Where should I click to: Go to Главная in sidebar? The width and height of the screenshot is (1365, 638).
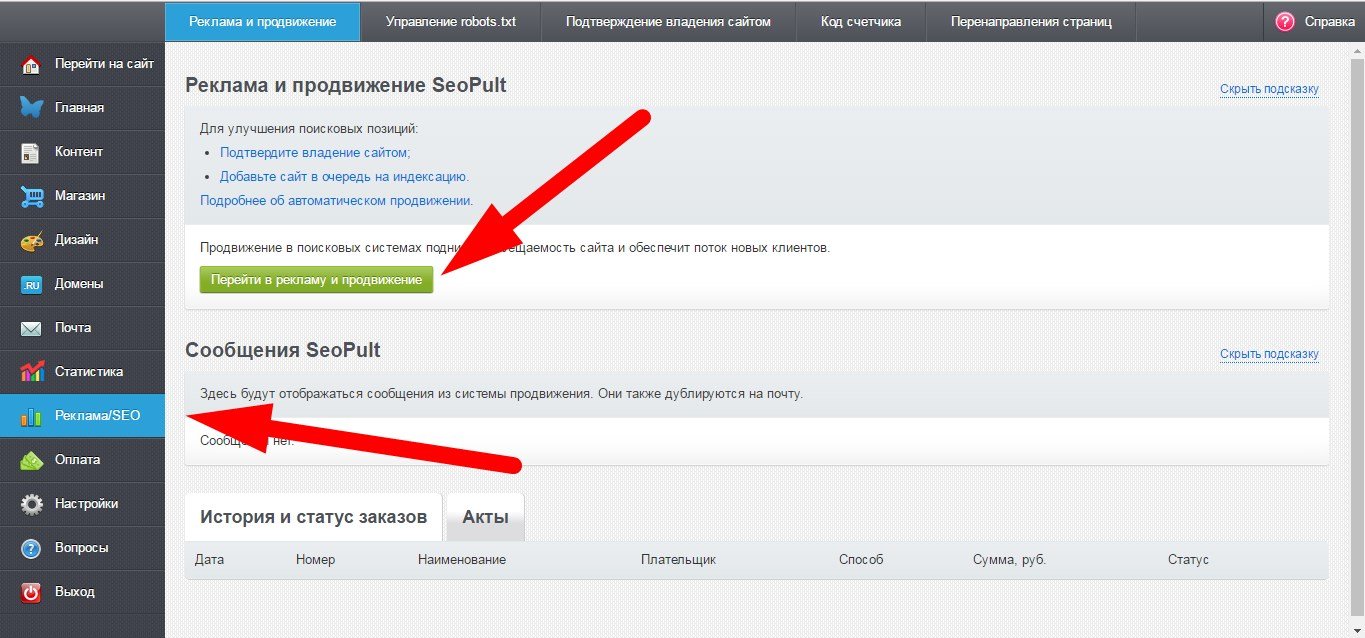(x=79, y=108)
